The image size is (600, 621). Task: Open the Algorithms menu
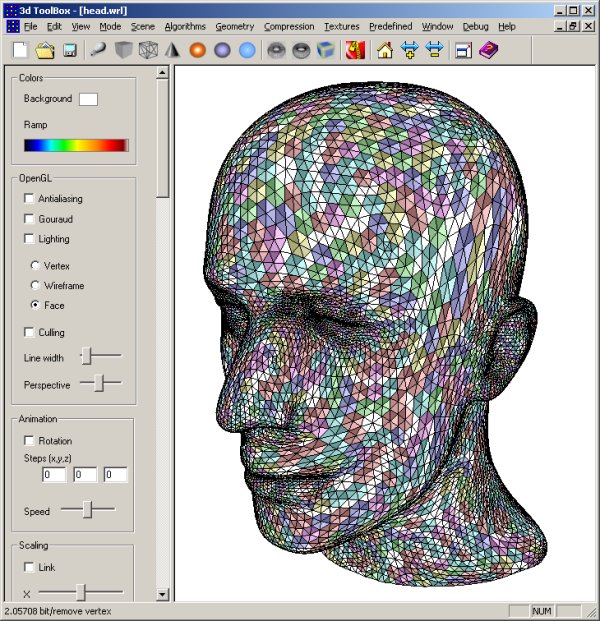[x=184, y=26]
